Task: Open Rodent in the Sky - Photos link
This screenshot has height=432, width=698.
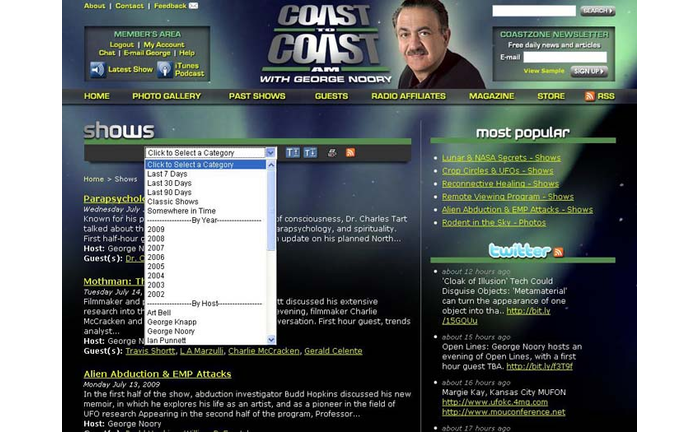Action: tap(494, 222)
